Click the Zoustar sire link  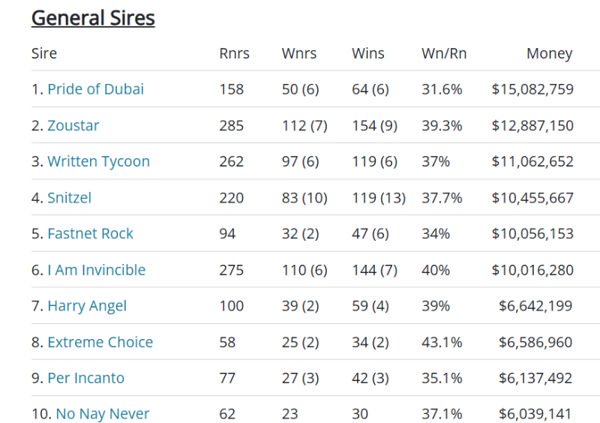tap(73, 126)
